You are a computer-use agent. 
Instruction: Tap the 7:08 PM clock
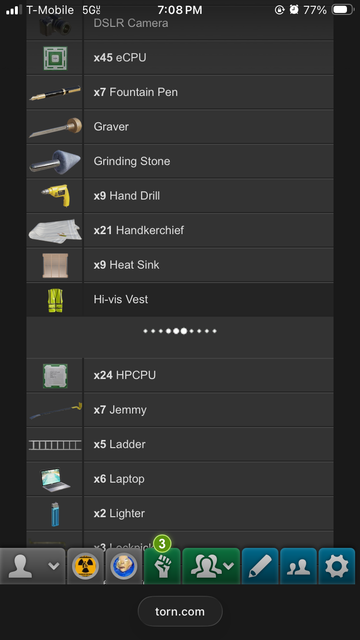pos(180,10)
